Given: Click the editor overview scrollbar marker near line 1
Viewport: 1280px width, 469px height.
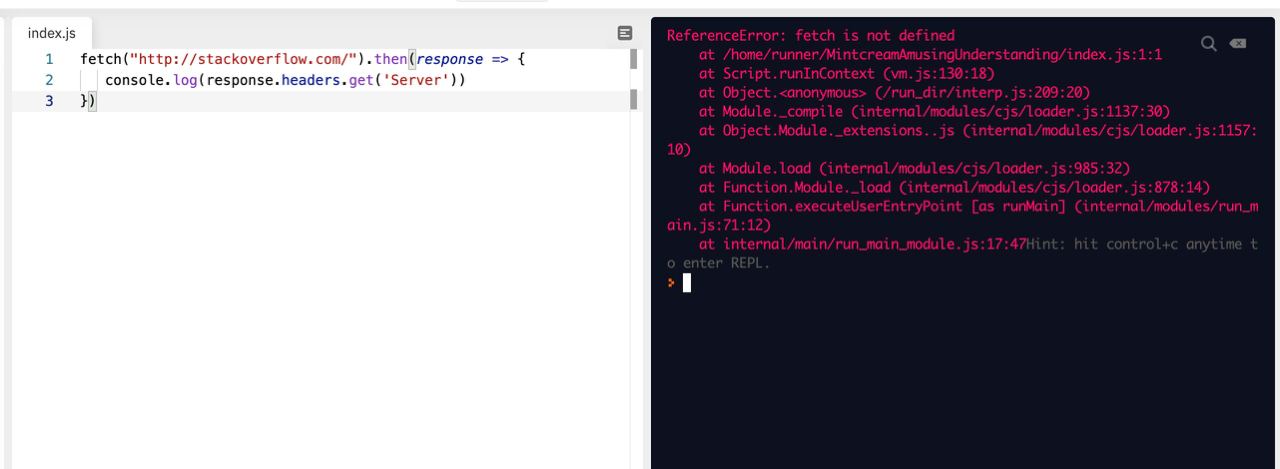Looking at the screenshot, I should click(634, 59).
